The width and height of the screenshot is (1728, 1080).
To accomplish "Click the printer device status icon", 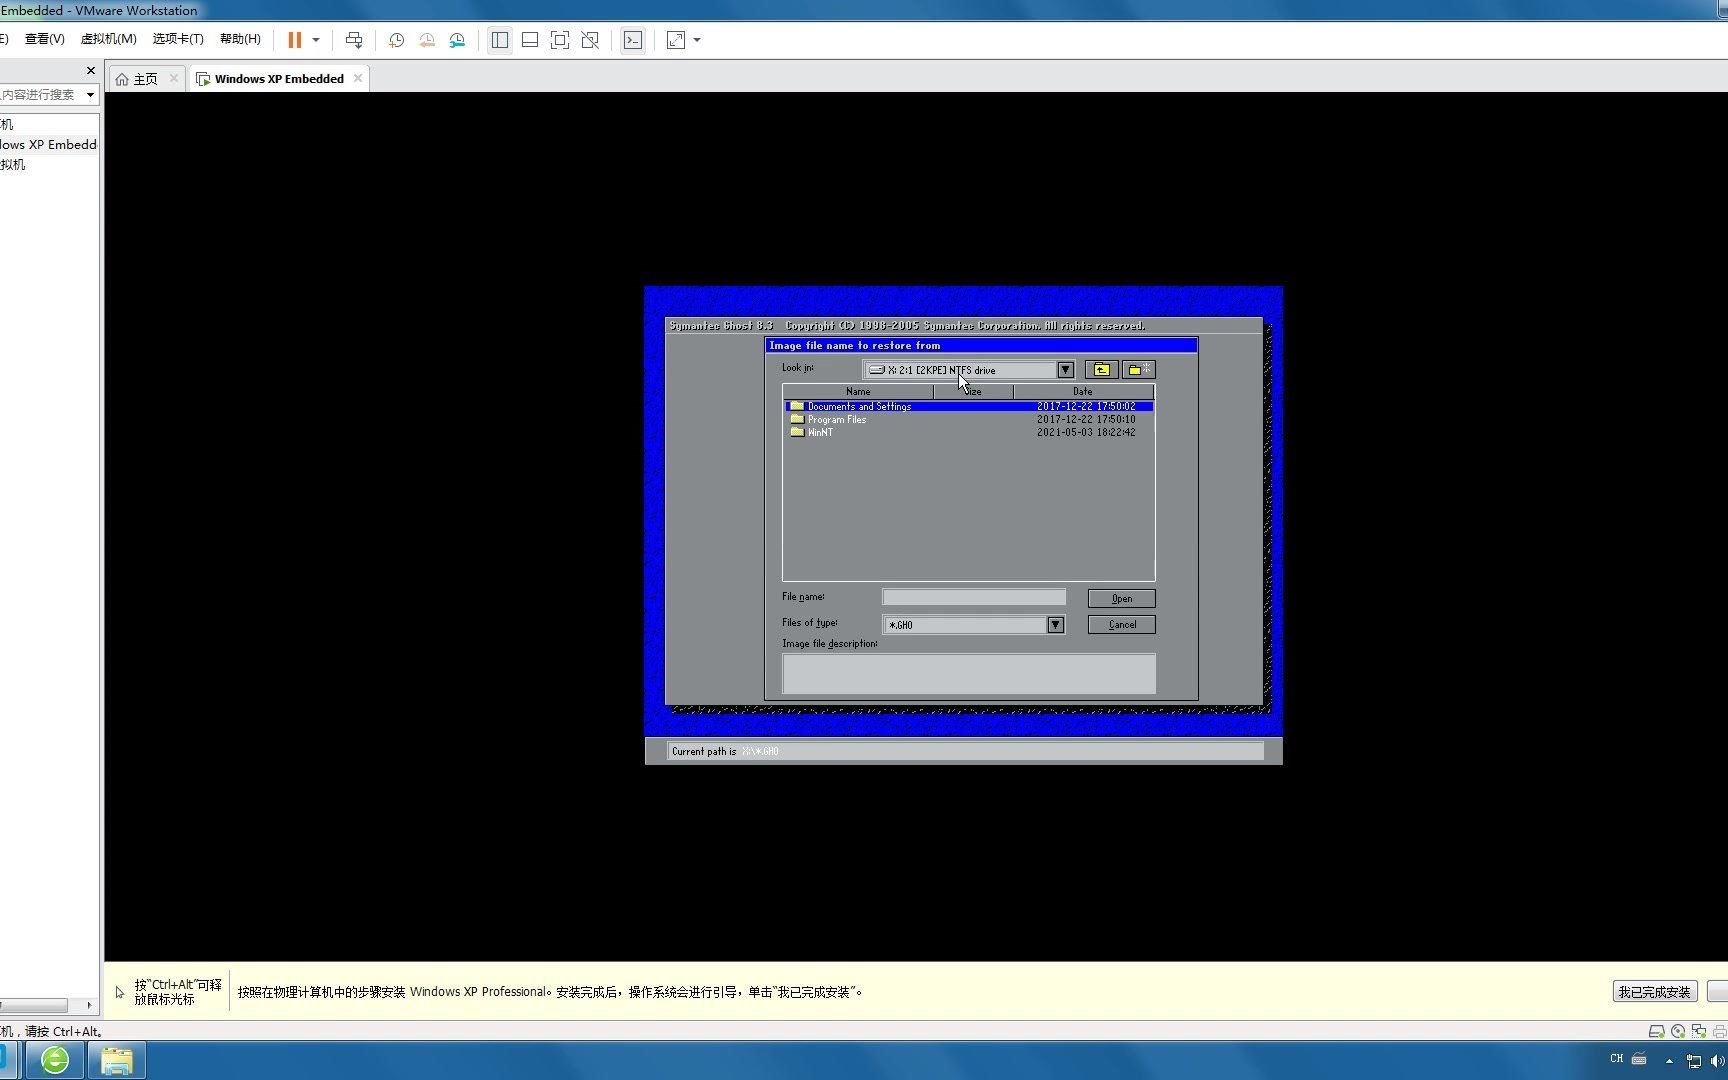I will [1719, 1031].
